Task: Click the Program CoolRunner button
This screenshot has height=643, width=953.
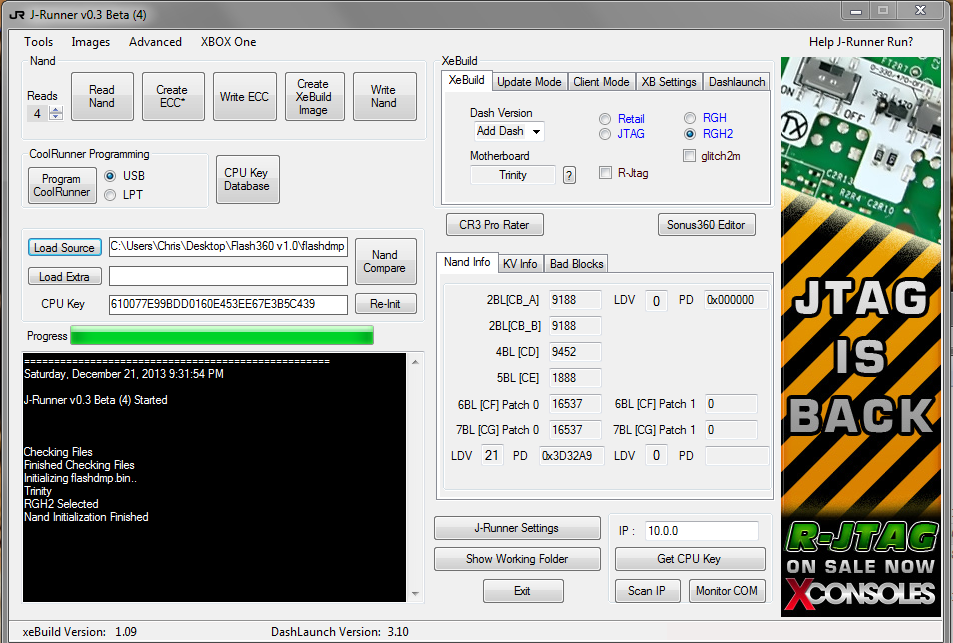Action: tap(62, 185)
